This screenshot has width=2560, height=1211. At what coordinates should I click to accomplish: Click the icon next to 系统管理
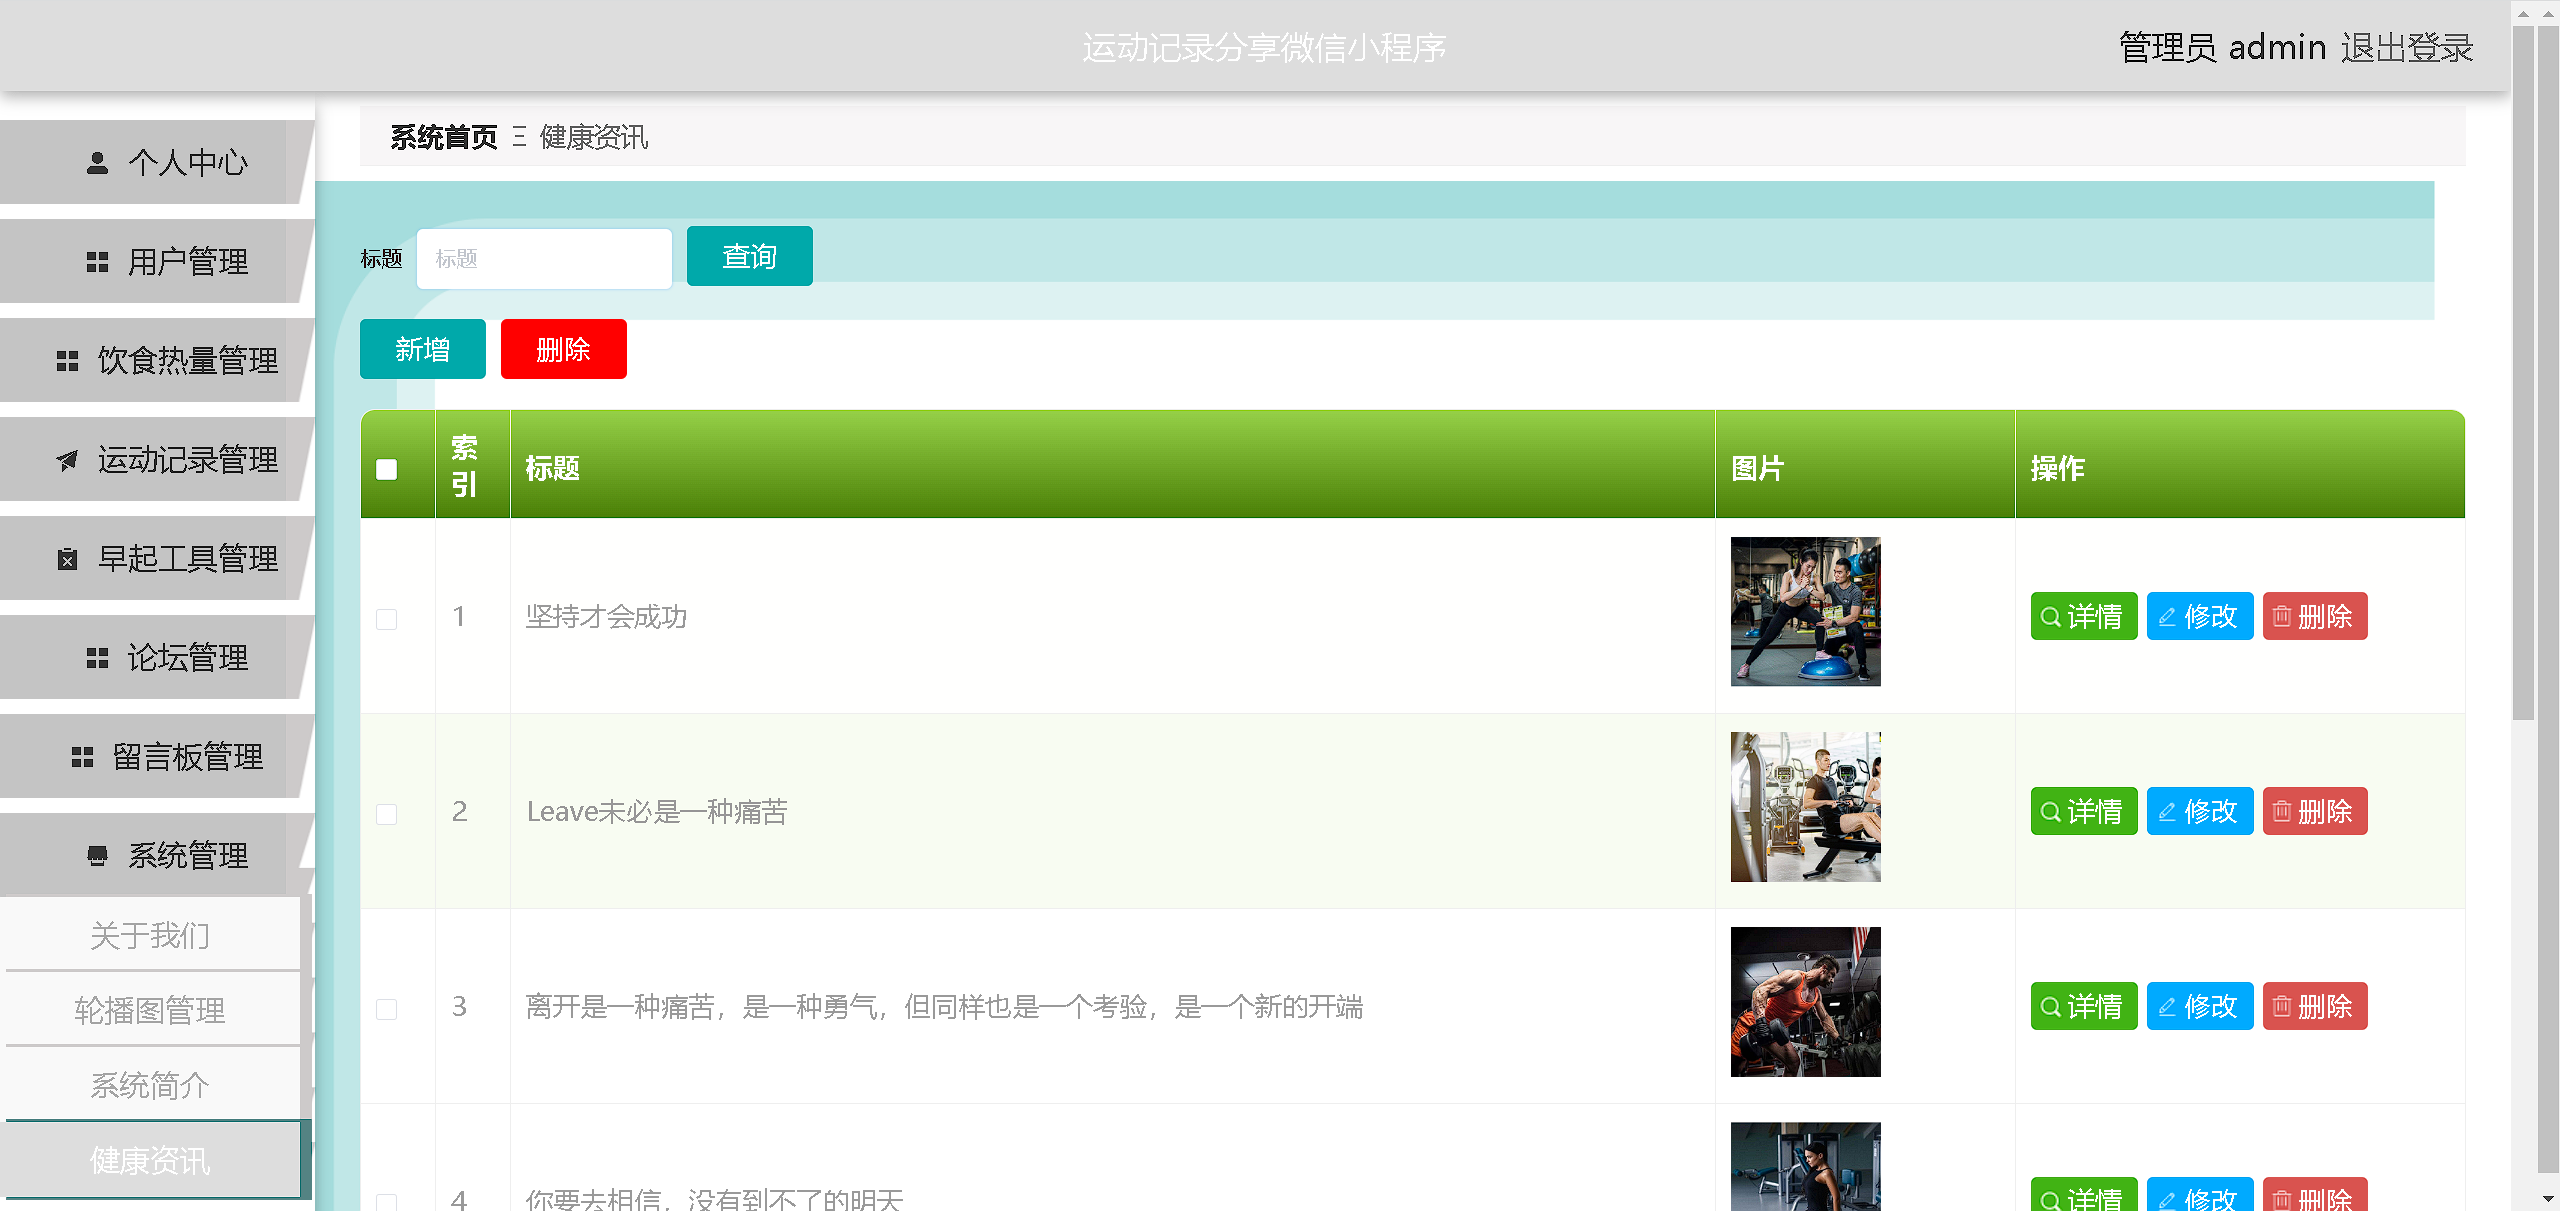pyautogui.click(x=97, y=856)
